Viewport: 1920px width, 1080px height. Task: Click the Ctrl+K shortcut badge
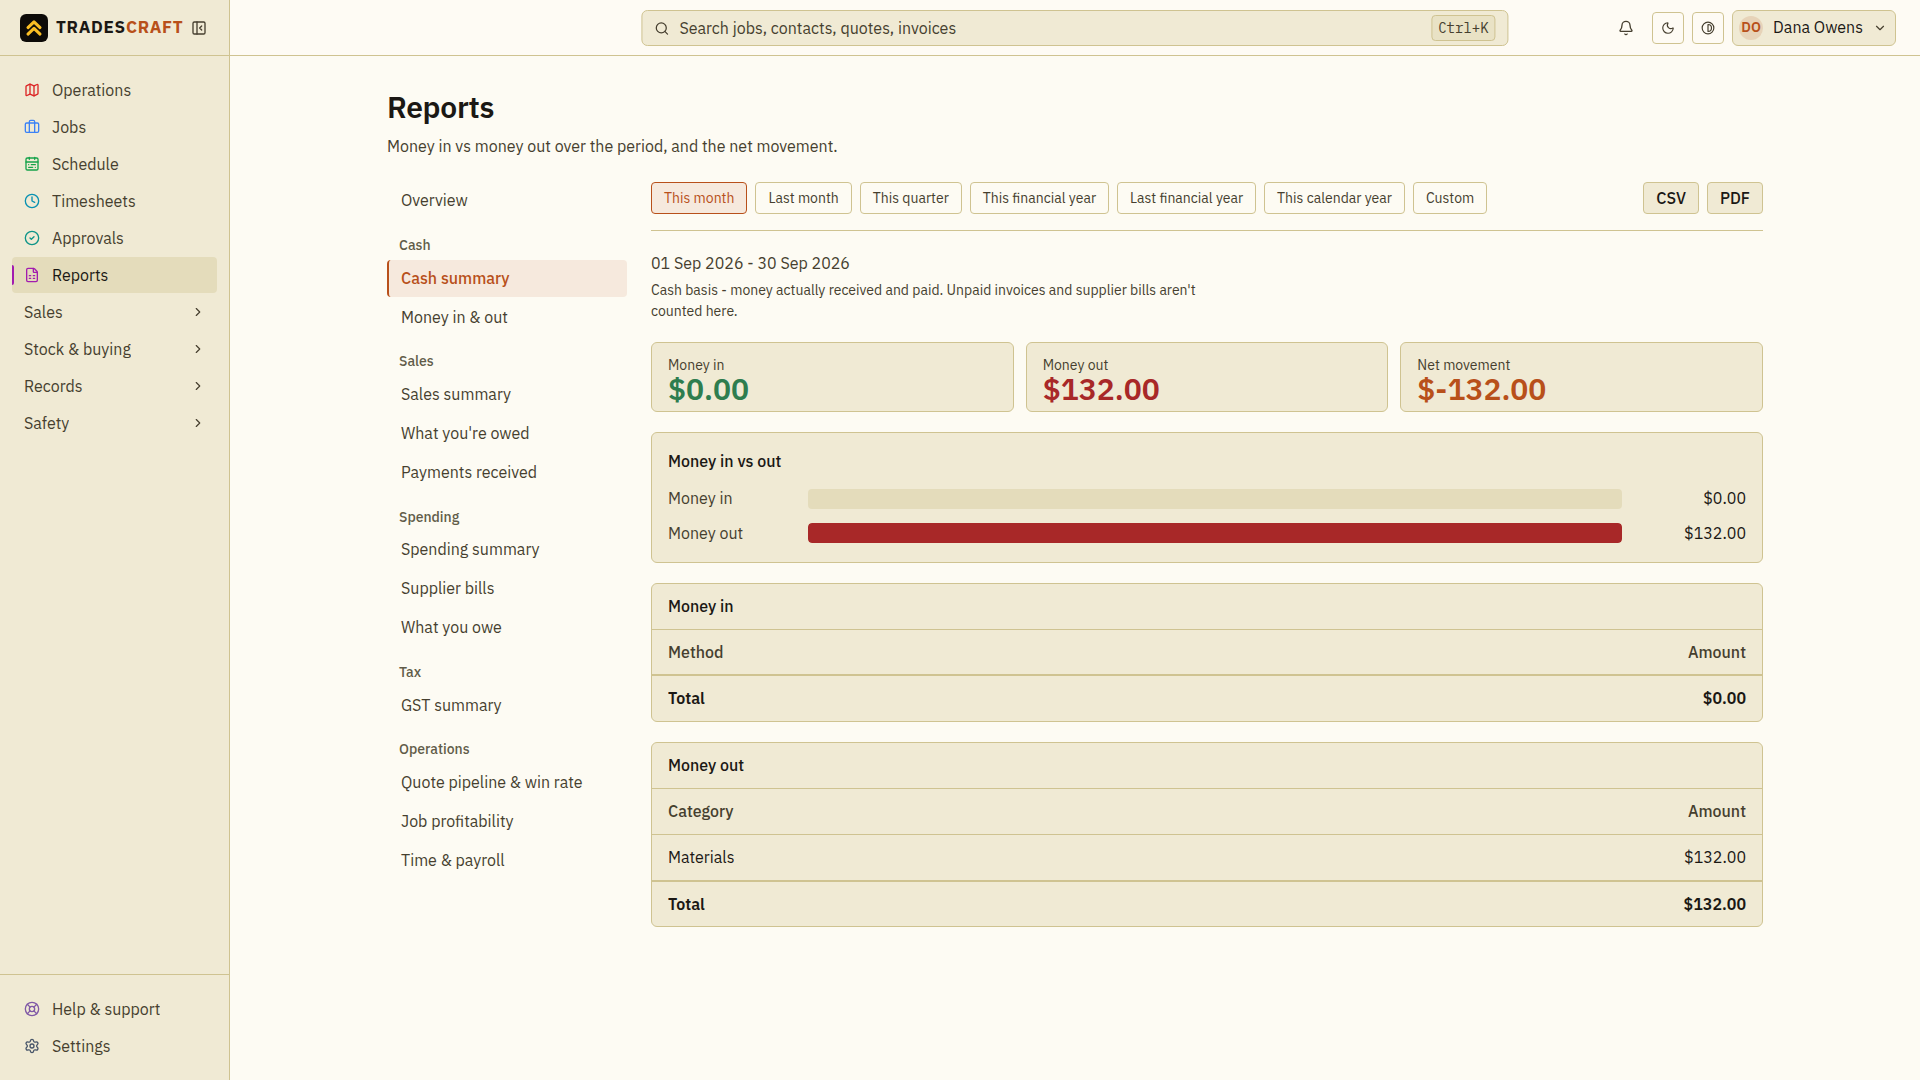pyautogui.click(x=1463, y=28)
